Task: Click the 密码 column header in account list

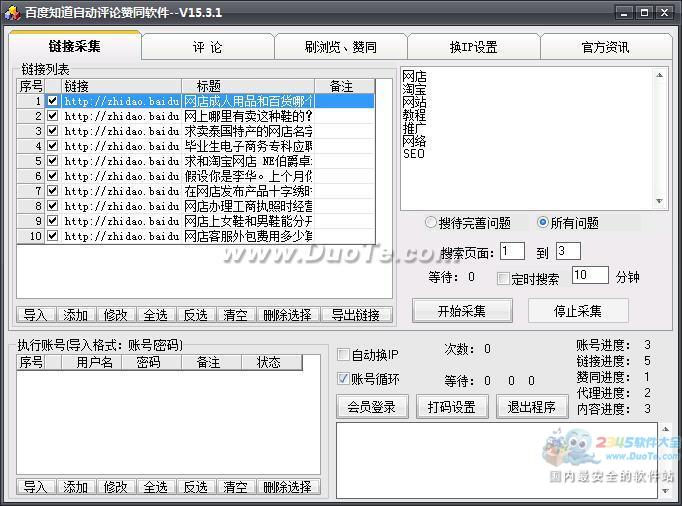Action: (151, 362)
